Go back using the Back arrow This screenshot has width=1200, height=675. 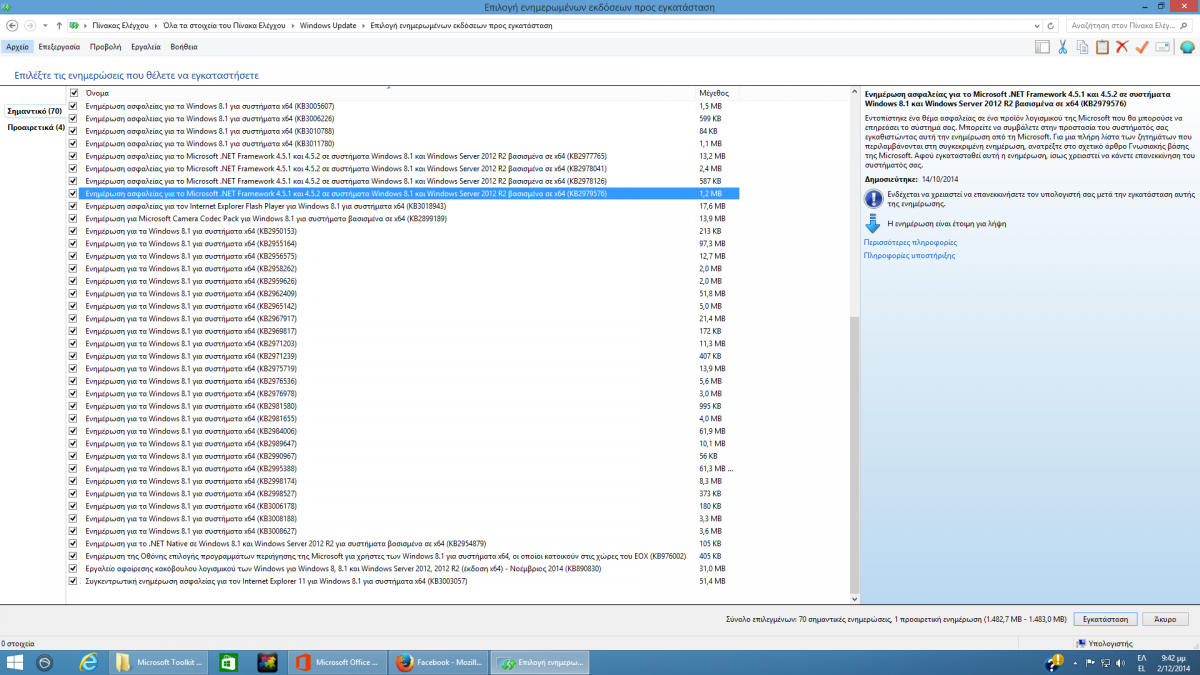11,24
